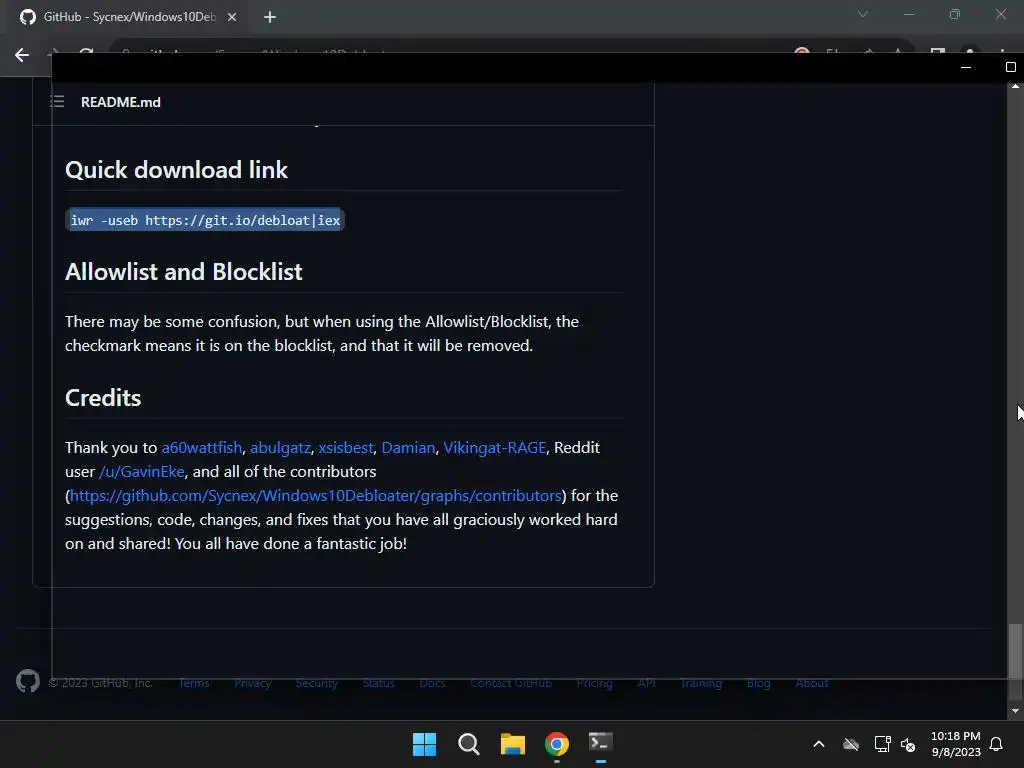1024x768 pixels.
Task: Visit the /u/GavinEke Reddit link
Action: (142, 472)
